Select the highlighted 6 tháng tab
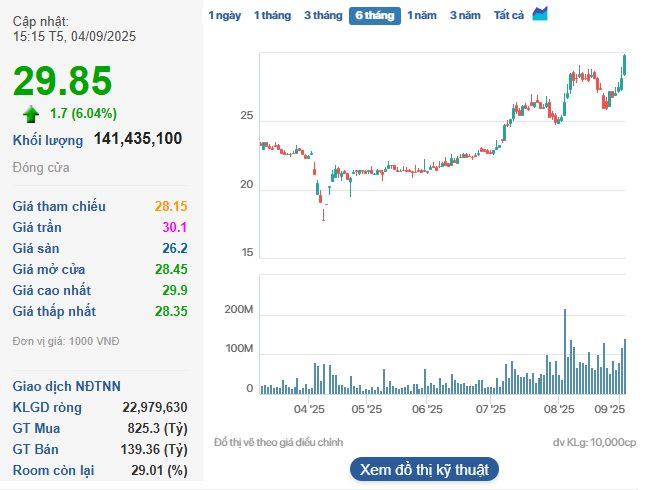Image resolution: width=649 pixels, height=490 pixels. tap(374, 15)
